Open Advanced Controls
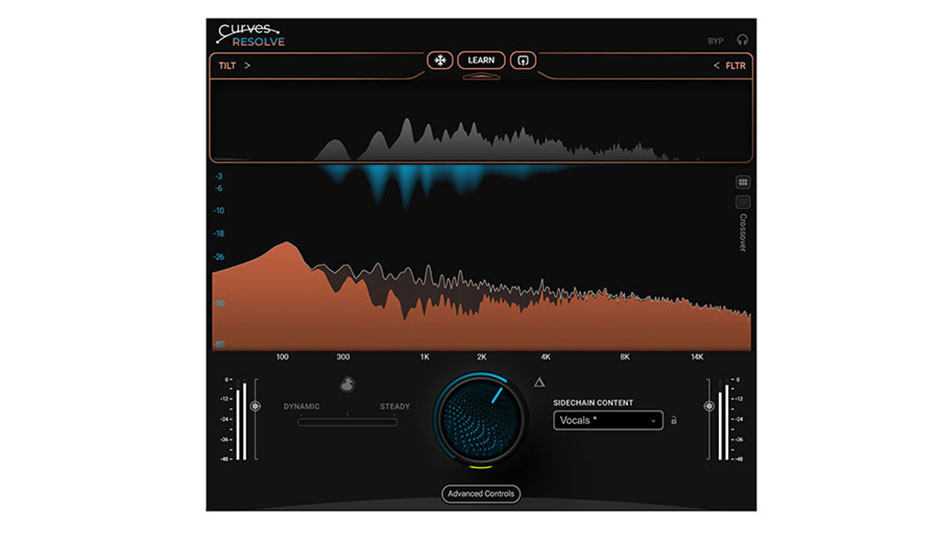The width and height of the screenshot is (940, 540). (x=481, y=494)
